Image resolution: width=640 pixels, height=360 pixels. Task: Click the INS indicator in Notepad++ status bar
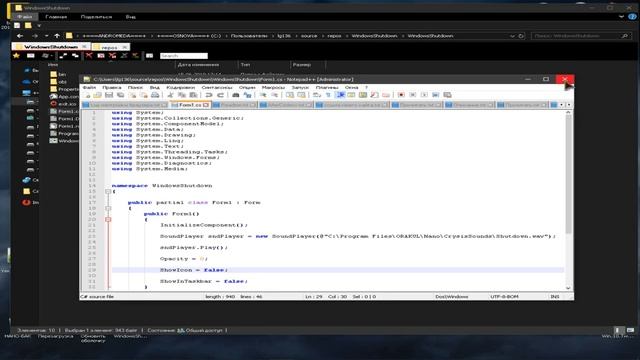(555, 297)
